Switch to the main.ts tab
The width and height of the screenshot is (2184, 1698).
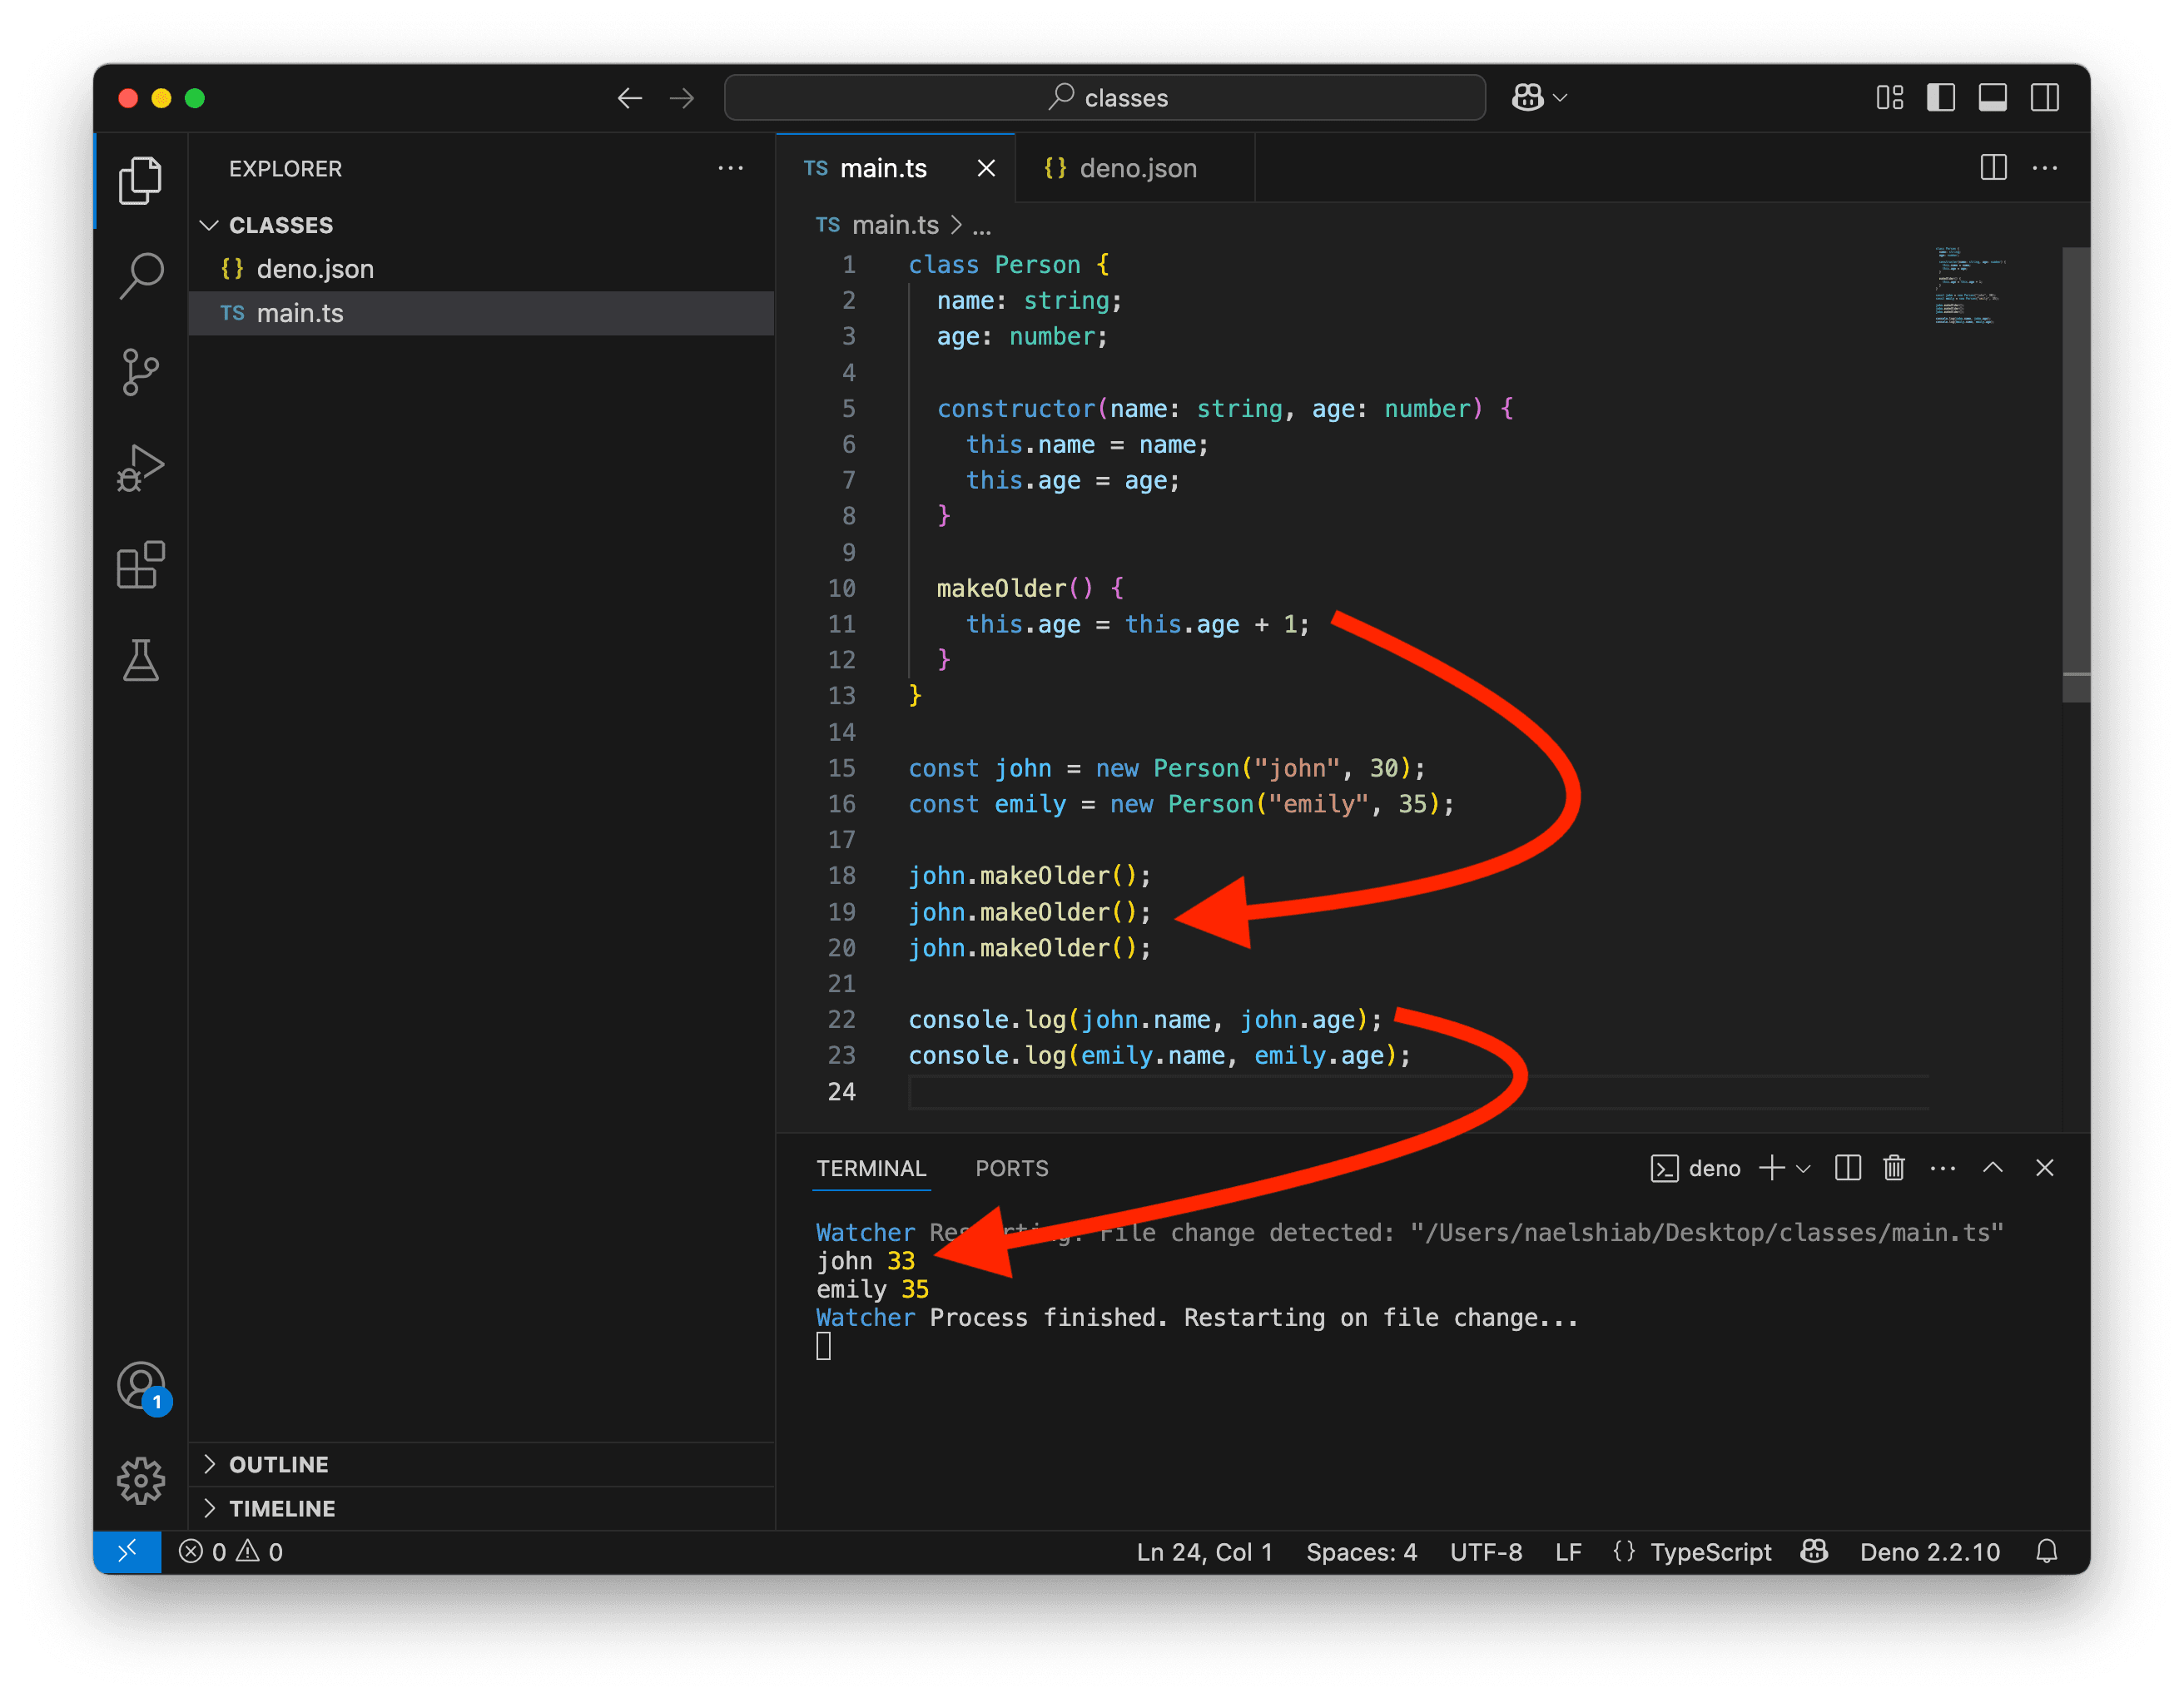click(883, 168)
